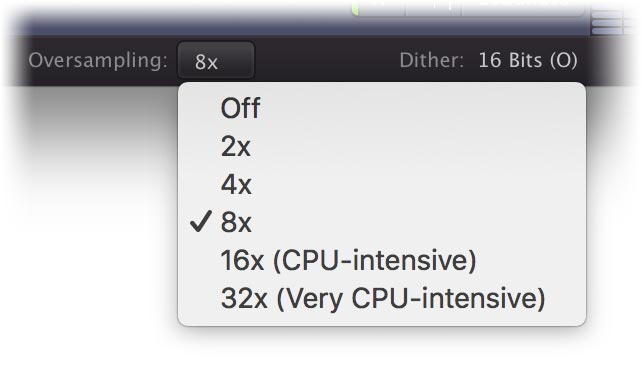Viewport: 642px width, 370px height.
Task: Click the '(Very CPU-intensive)' text of 32x entry
Action: point(411,298)
